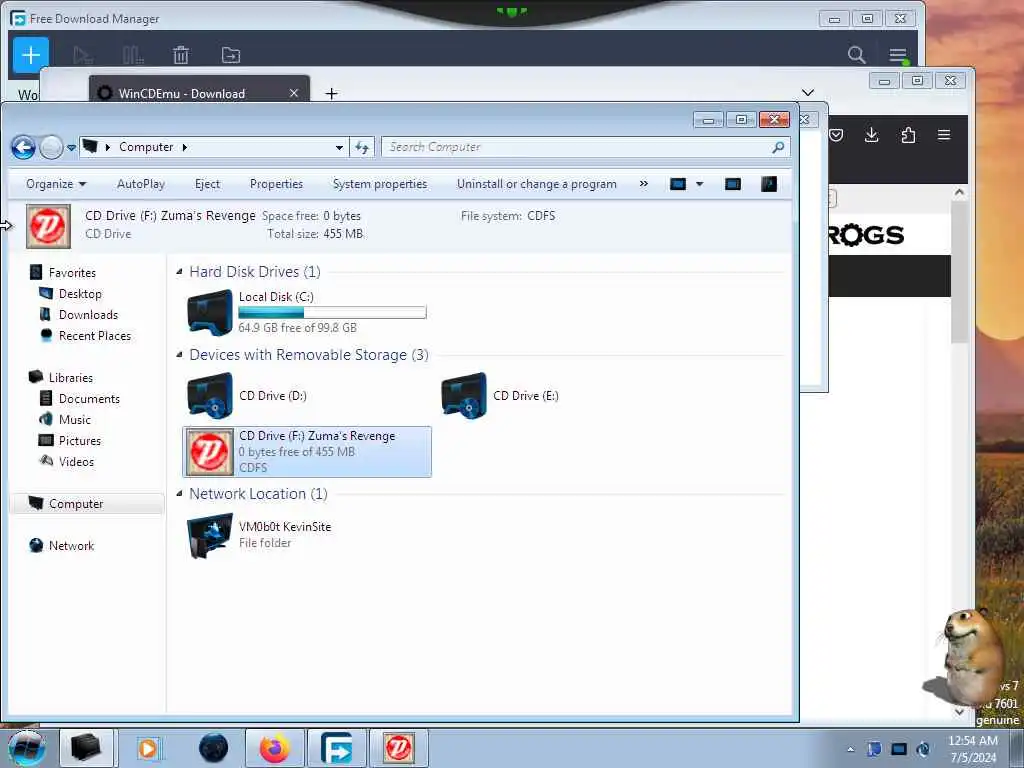The height and width of the screenshot is (768, 1024).
Task: Click the Zuma's Revenge icon in details header
Action: pos(48,226)
